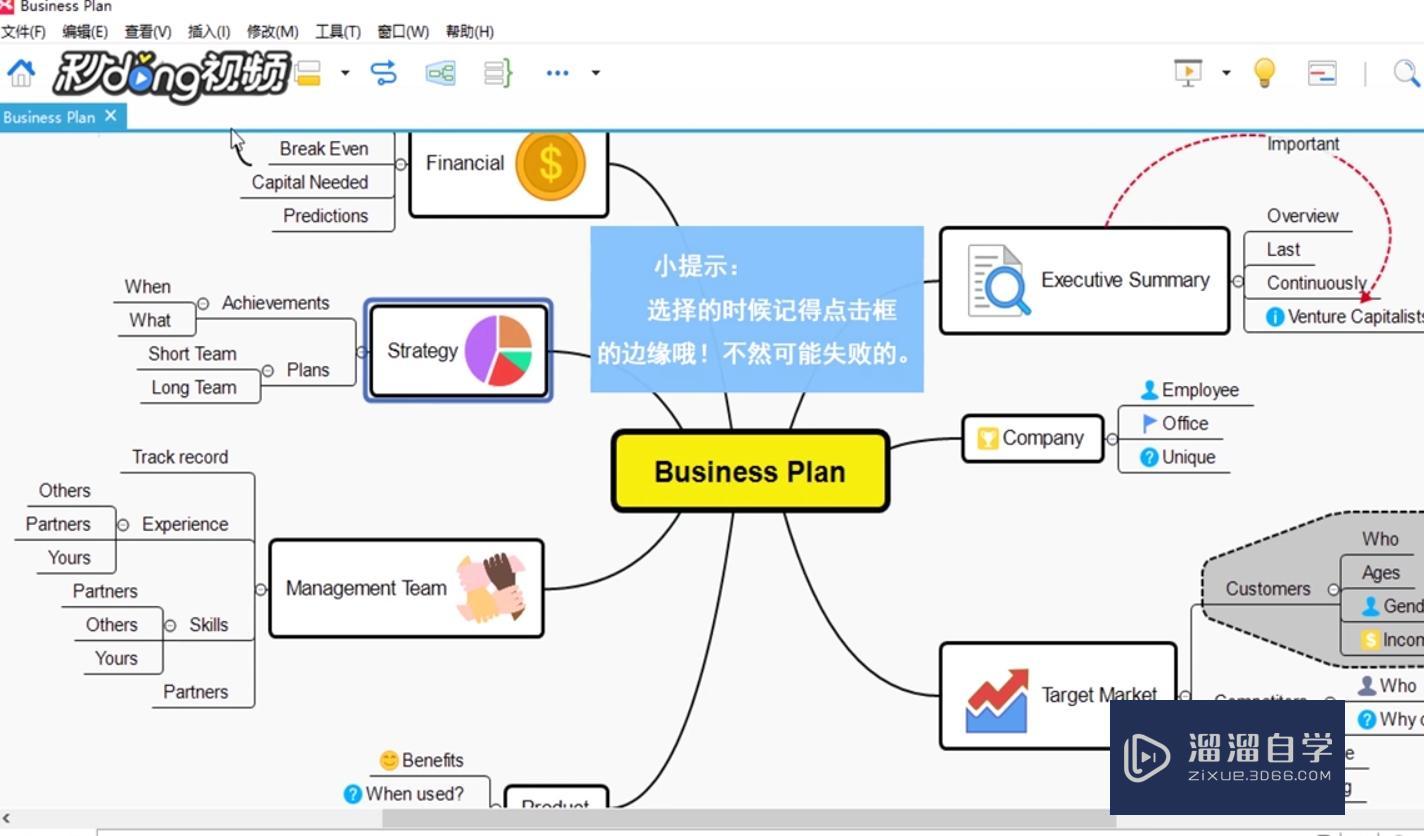1424x836 pixels.
Task: Select the Continuously subtopic
Action: tap(1316, 283)
